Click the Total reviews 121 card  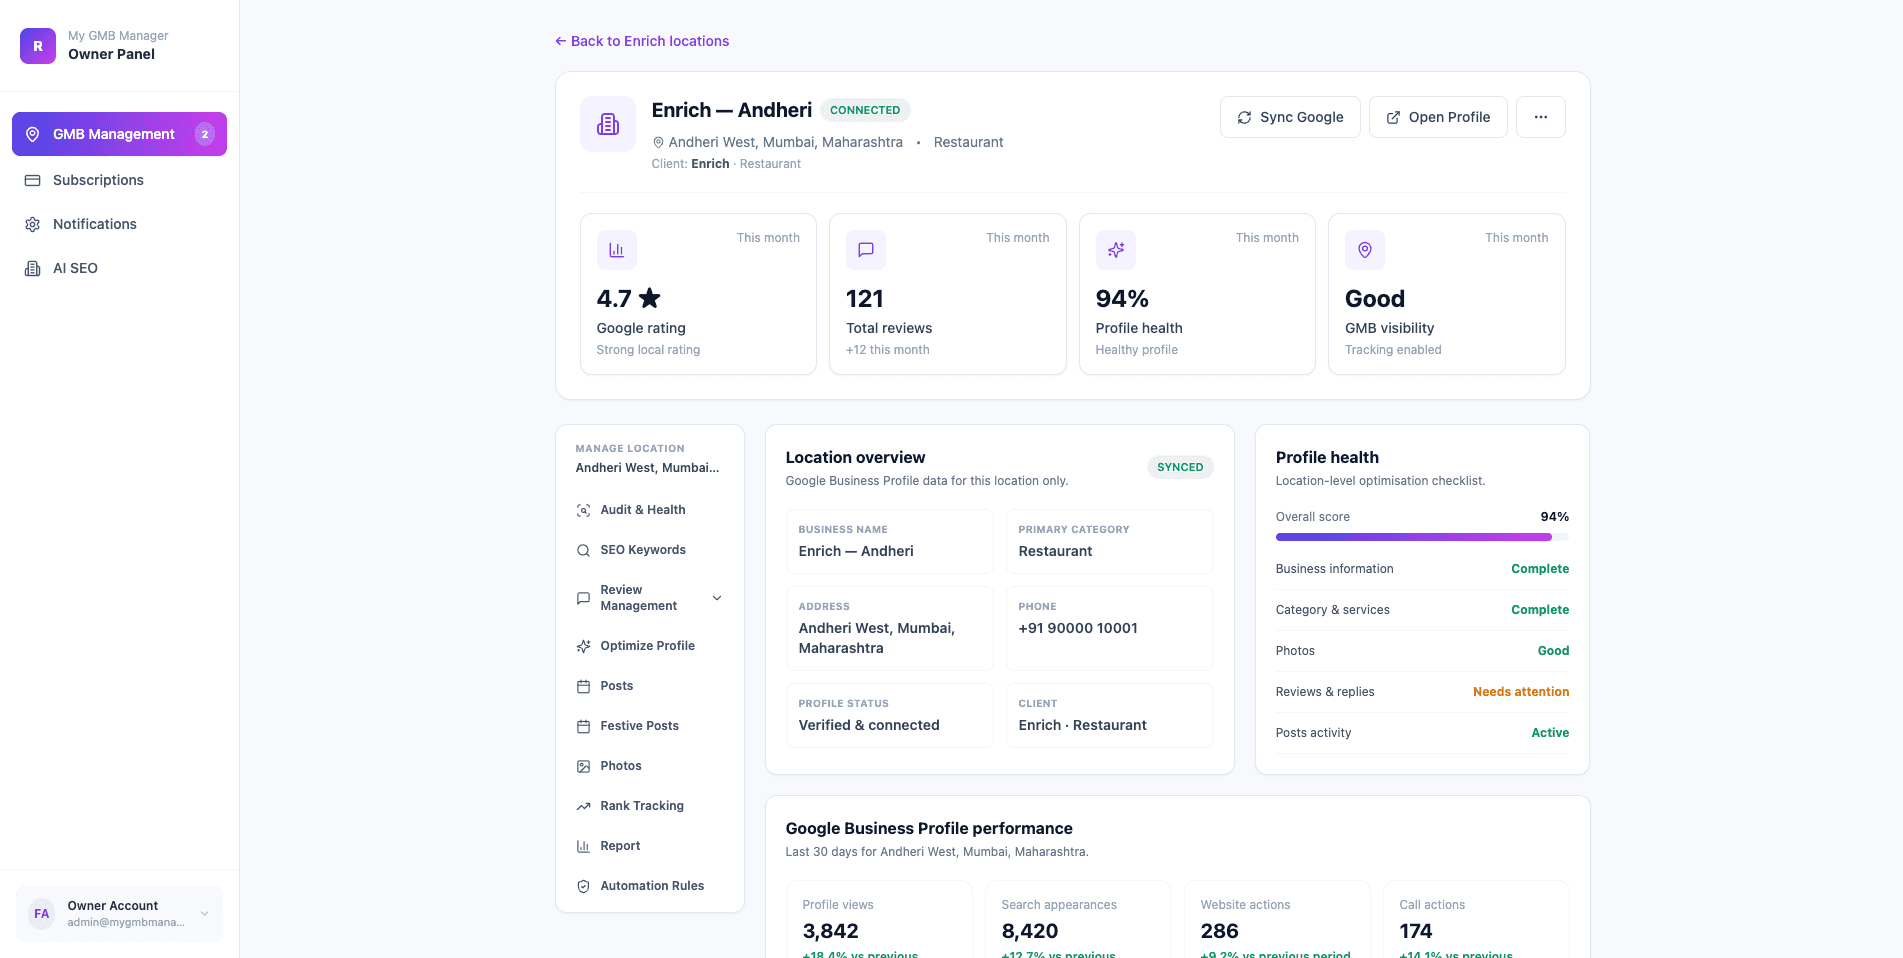[x=948, y=294]
